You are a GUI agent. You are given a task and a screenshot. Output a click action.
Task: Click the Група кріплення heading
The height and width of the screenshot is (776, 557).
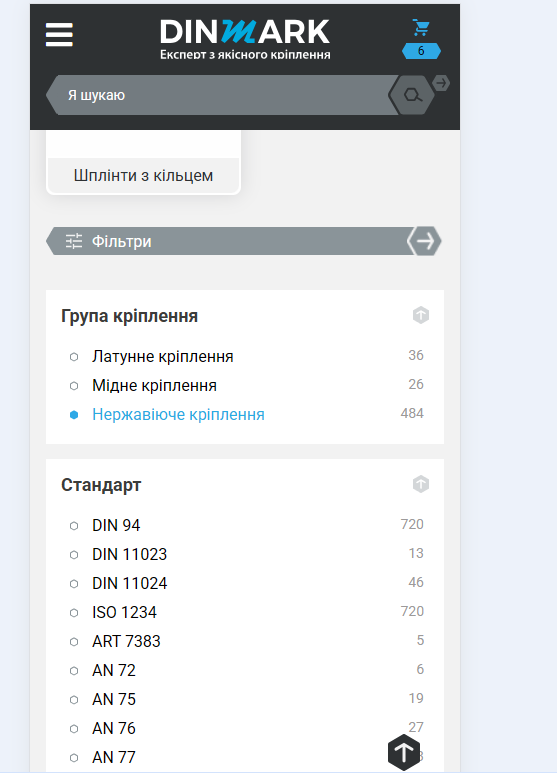129,316
